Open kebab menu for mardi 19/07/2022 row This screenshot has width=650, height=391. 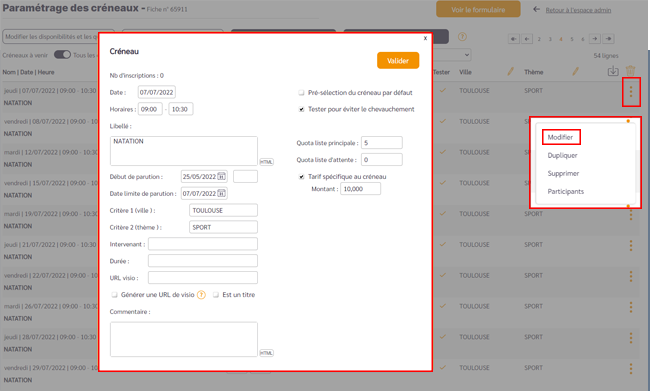pos(631,214)
